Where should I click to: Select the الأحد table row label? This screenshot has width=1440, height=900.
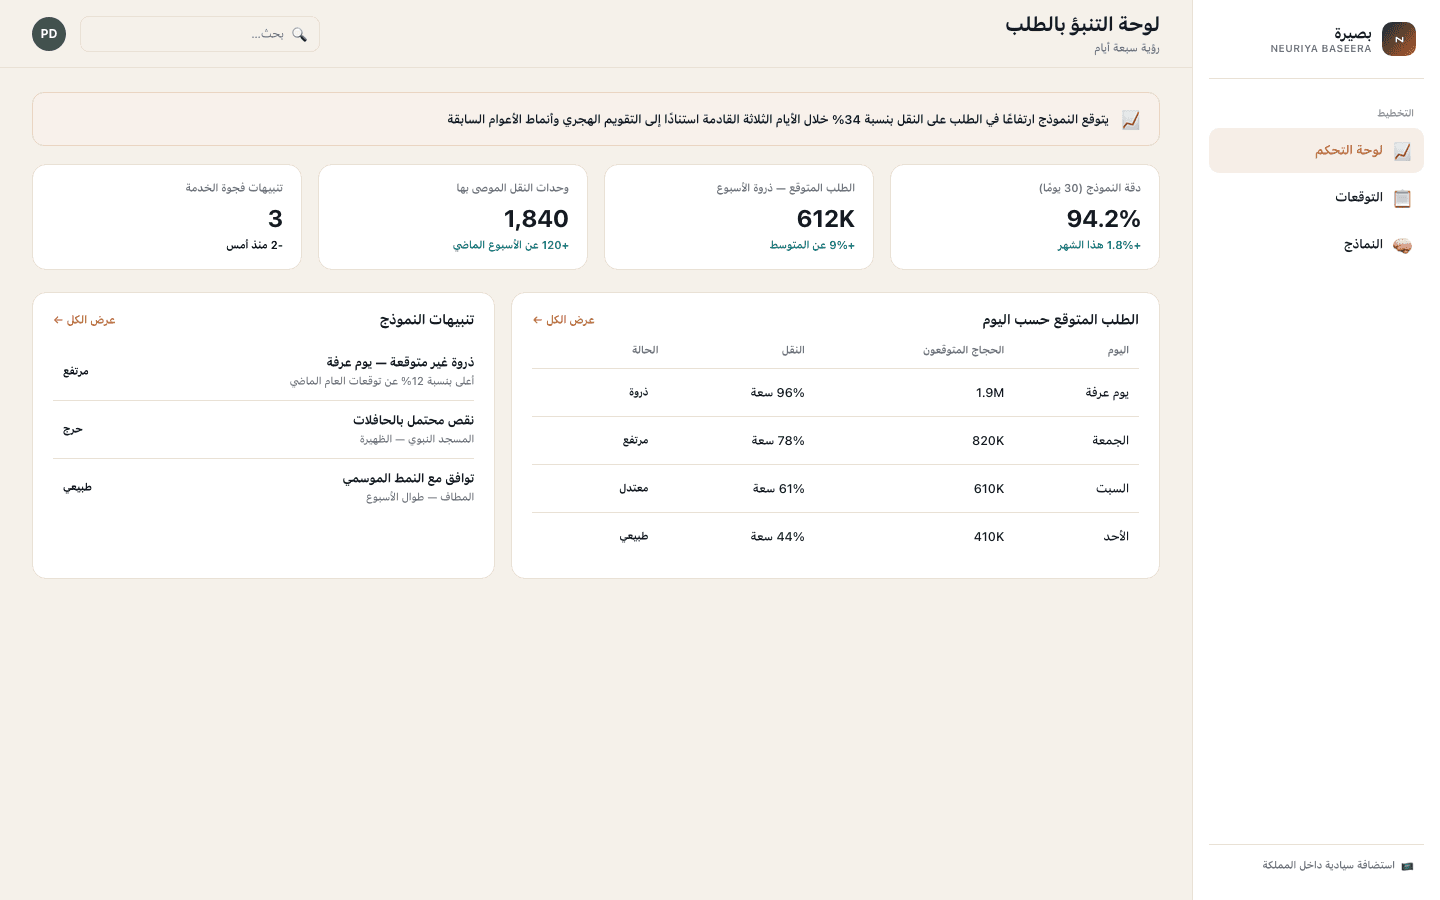1116,537
